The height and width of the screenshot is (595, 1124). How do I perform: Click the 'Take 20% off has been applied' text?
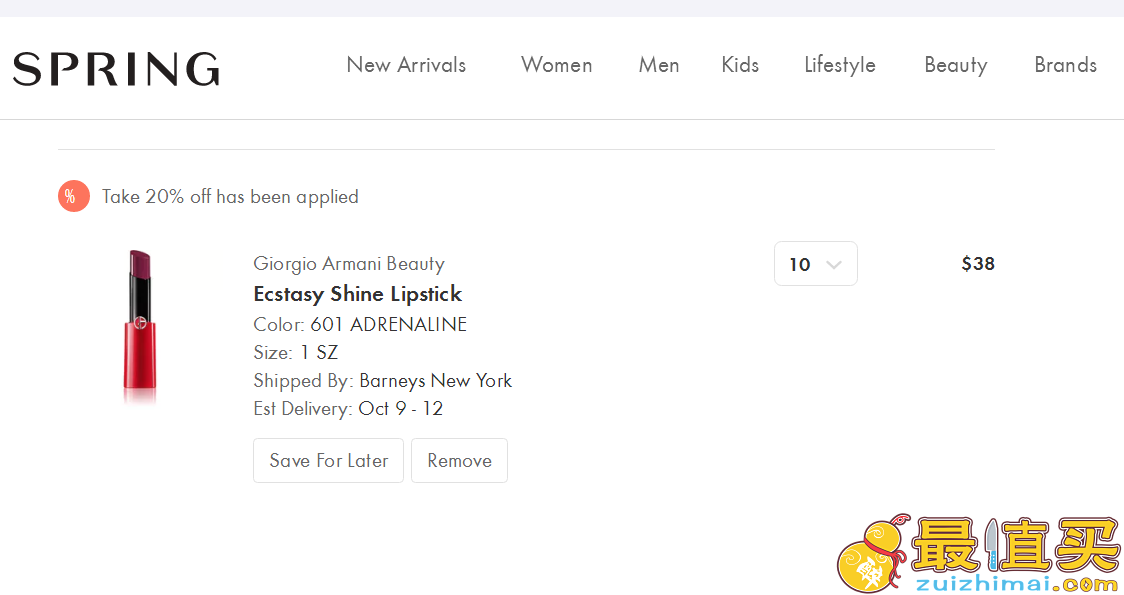click(230, 196)
